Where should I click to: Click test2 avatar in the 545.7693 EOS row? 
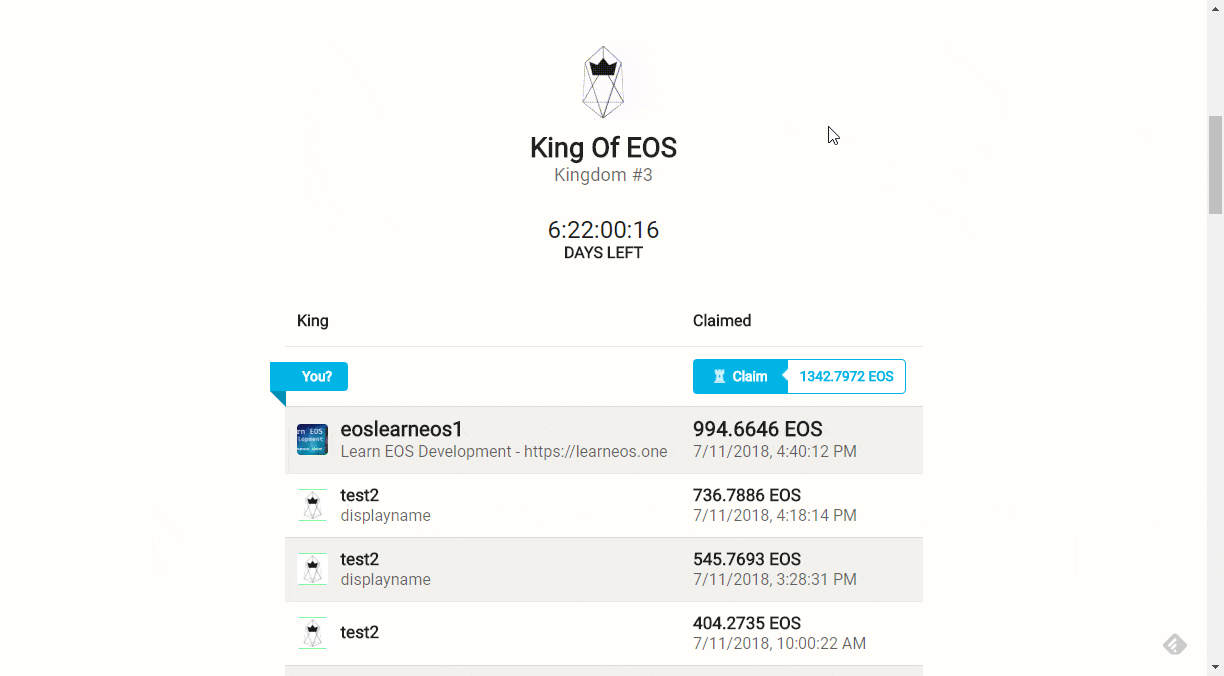point(312,569)
